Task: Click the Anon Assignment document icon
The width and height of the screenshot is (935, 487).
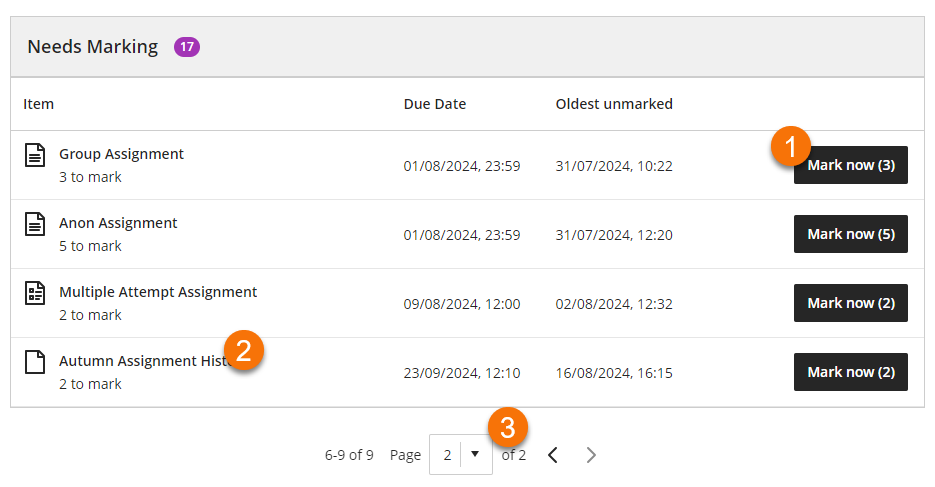Action: 35,224
